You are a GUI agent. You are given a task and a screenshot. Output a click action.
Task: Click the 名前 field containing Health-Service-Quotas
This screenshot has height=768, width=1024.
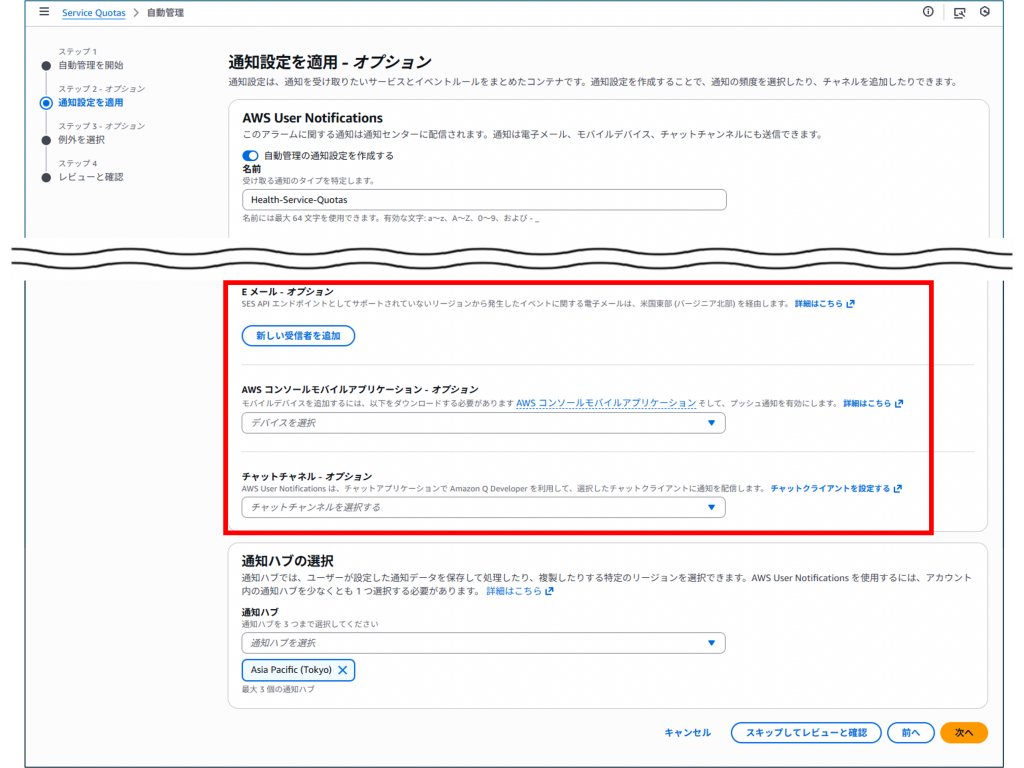tap(483, 200)
